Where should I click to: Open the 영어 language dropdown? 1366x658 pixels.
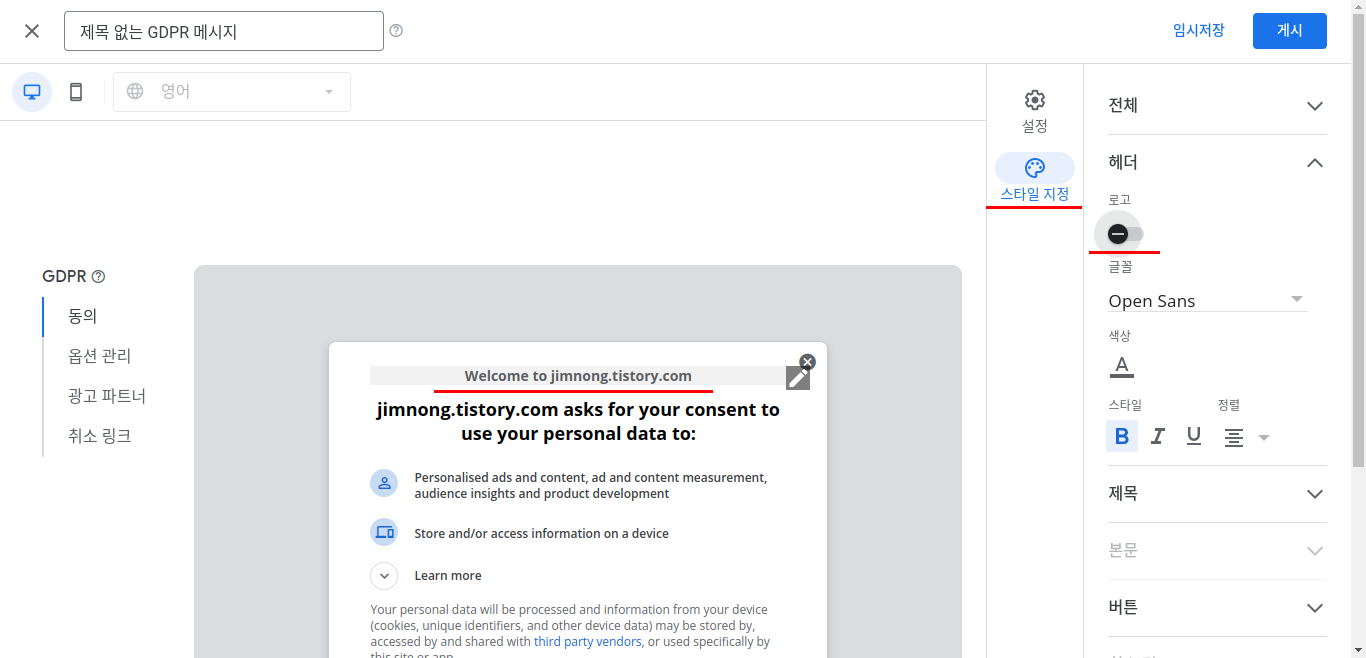point(232,91)
